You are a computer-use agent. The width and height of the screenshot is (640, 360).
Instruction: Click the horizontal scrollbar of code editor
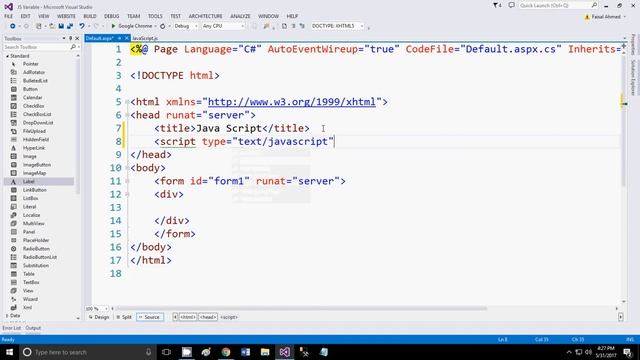tap(302, 309)
